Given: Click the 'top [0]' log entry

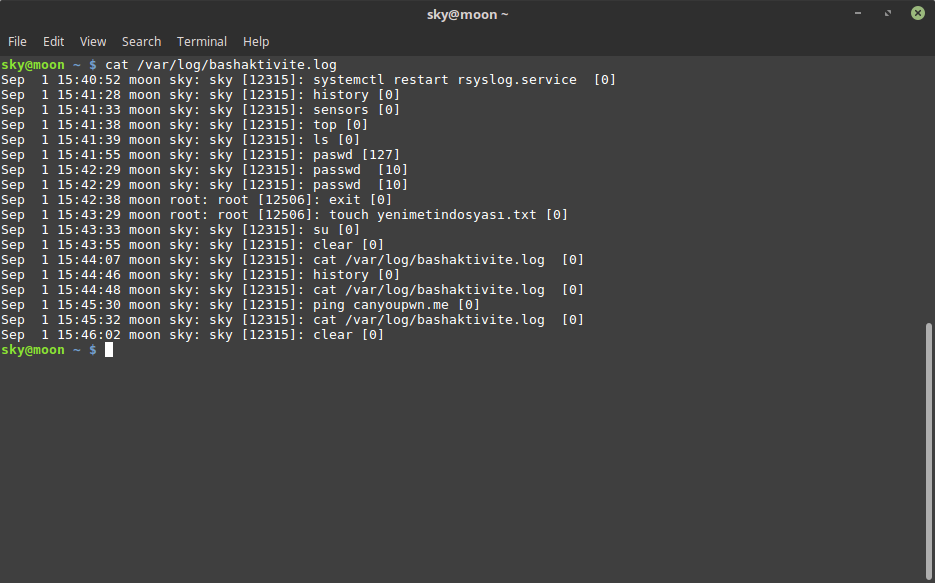Looking at the screenshot, I should pyautogui.click(x=184, y=125).
